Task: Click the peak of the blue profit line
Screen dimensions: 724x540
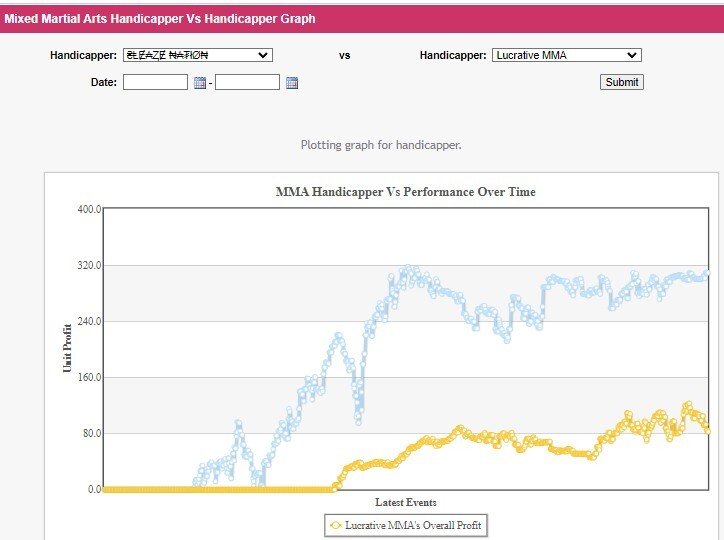Action: [x=407, y=268]
